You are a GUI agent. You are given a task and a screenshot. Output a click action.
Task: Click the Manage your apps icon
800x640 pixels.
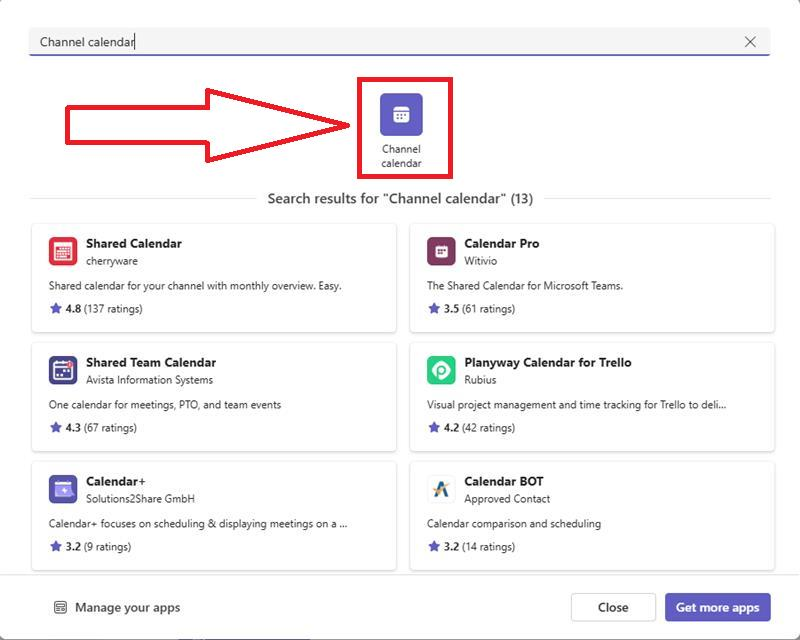60,607
